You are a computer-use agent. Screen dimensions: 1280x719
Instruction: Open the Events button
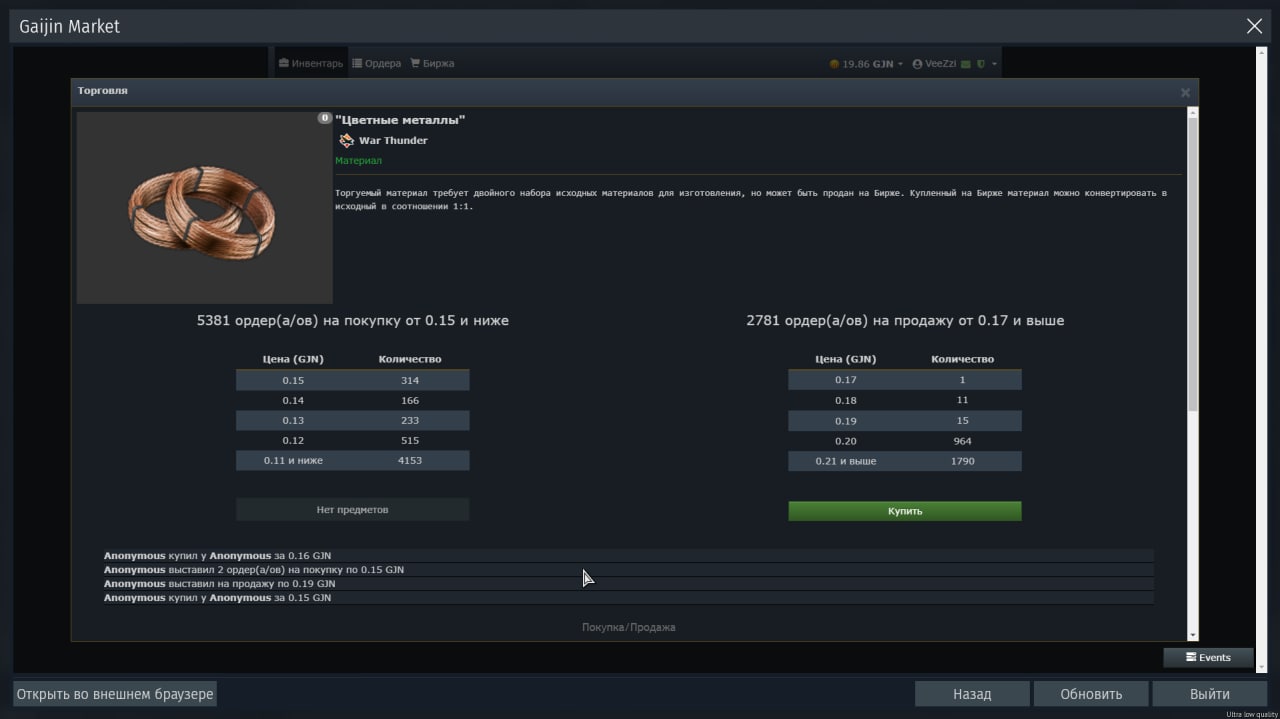click(x=1208, y=657)
